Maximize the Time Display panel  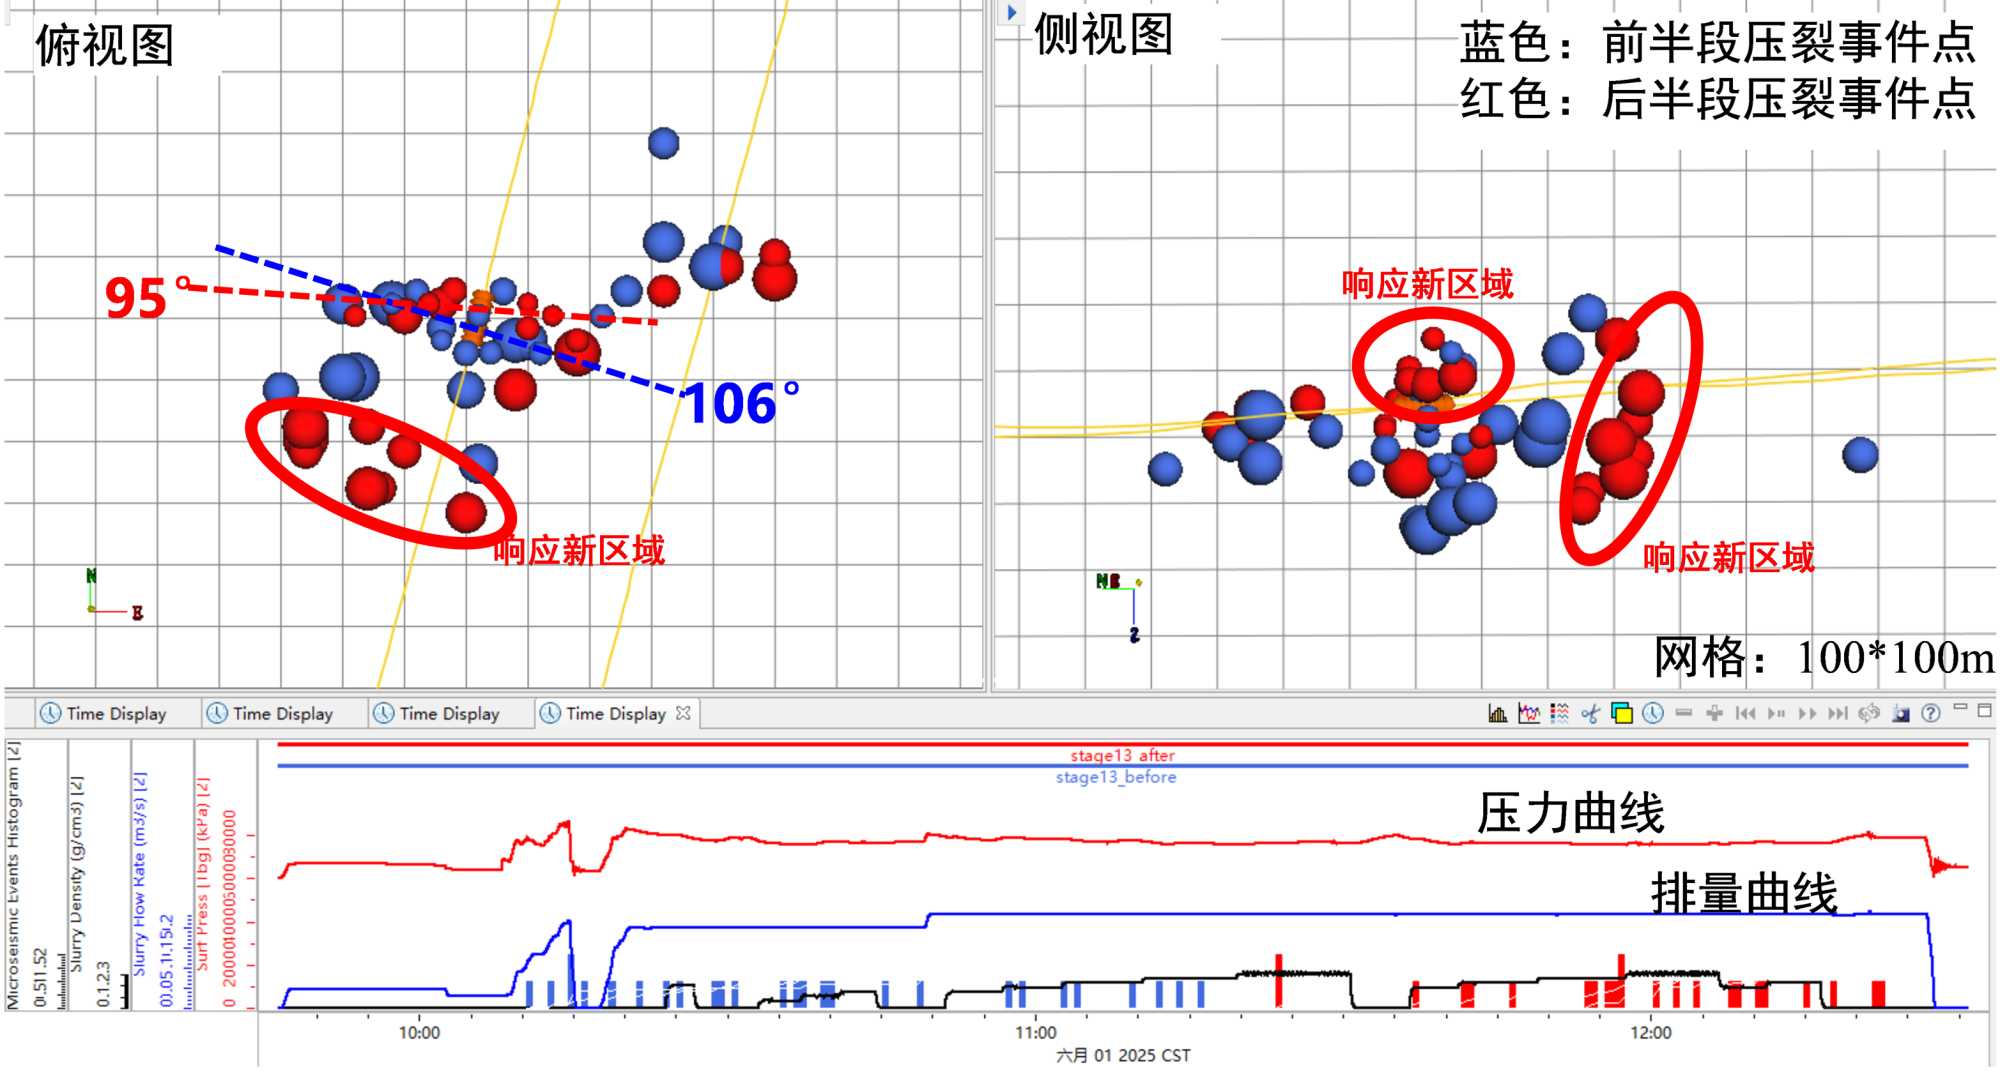click(1985, 709)
